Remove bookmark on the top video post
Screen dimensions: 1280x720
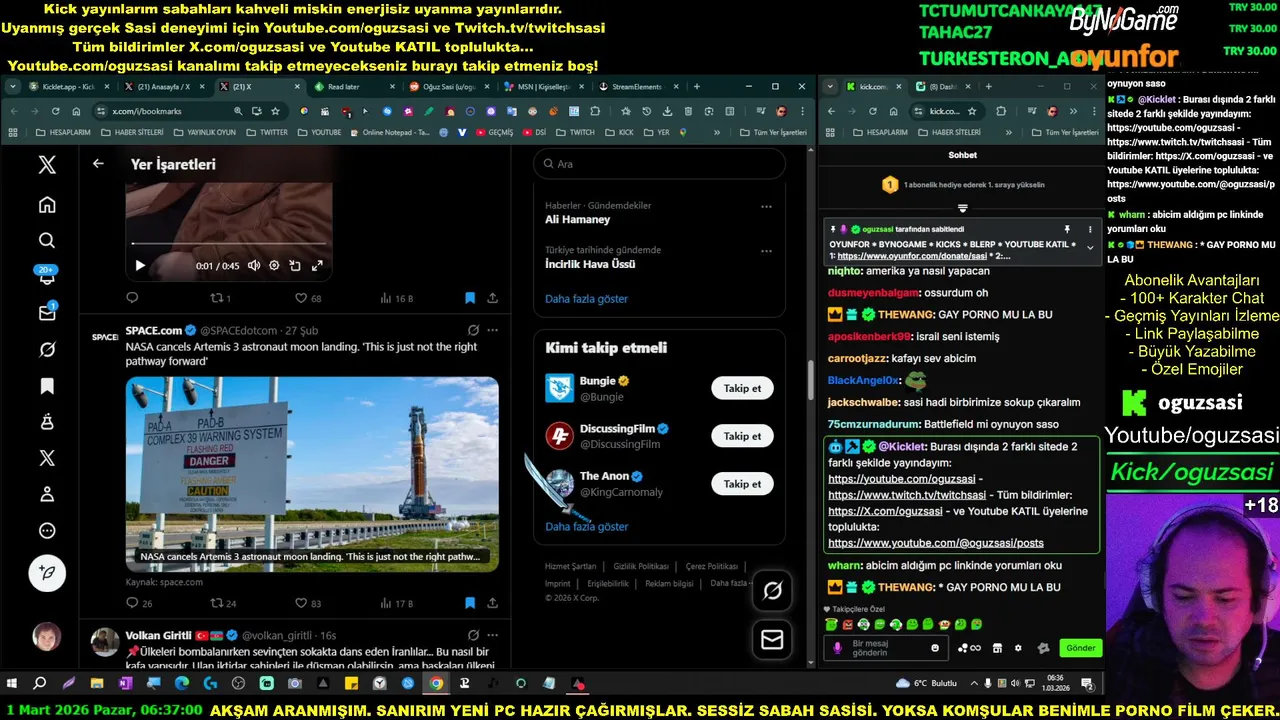coord(470,298)
